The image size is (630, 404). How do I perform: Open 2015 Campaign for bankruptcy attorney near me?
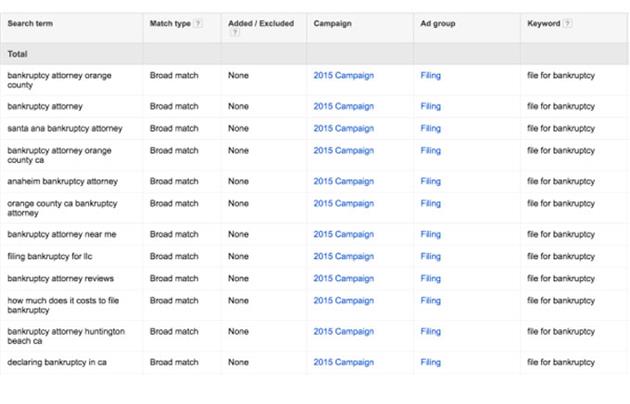click(343, 234)
